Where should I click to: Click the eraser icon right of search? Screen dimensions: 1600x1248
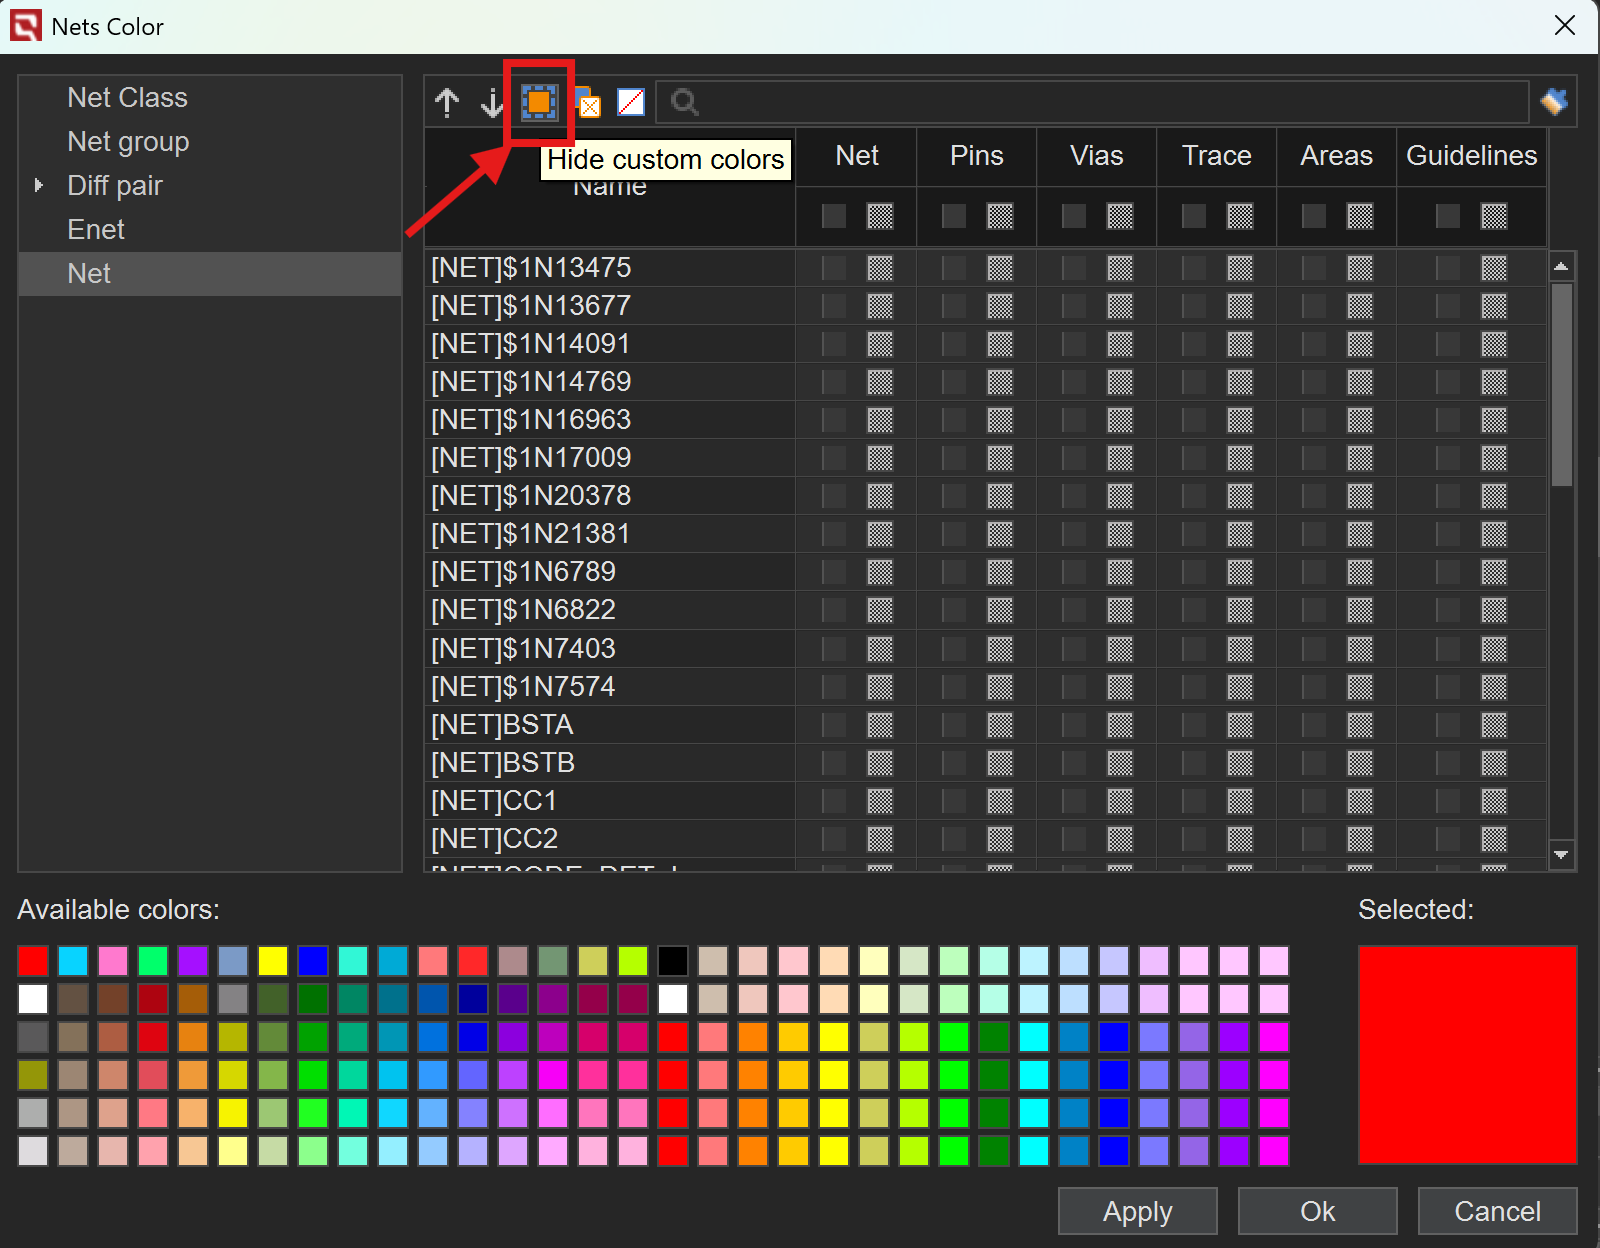coord(1554,102)
